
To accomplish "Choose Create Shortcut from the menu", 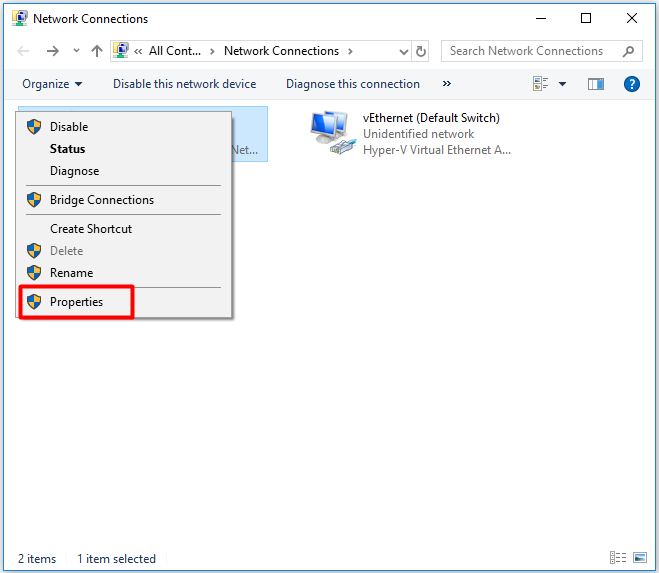I will click(x=124, y=229).
